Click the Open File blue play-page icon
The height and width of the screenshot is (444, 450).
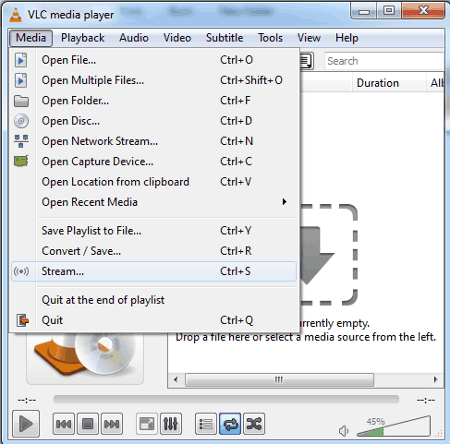pyautogui.click(x=21, y=60)
